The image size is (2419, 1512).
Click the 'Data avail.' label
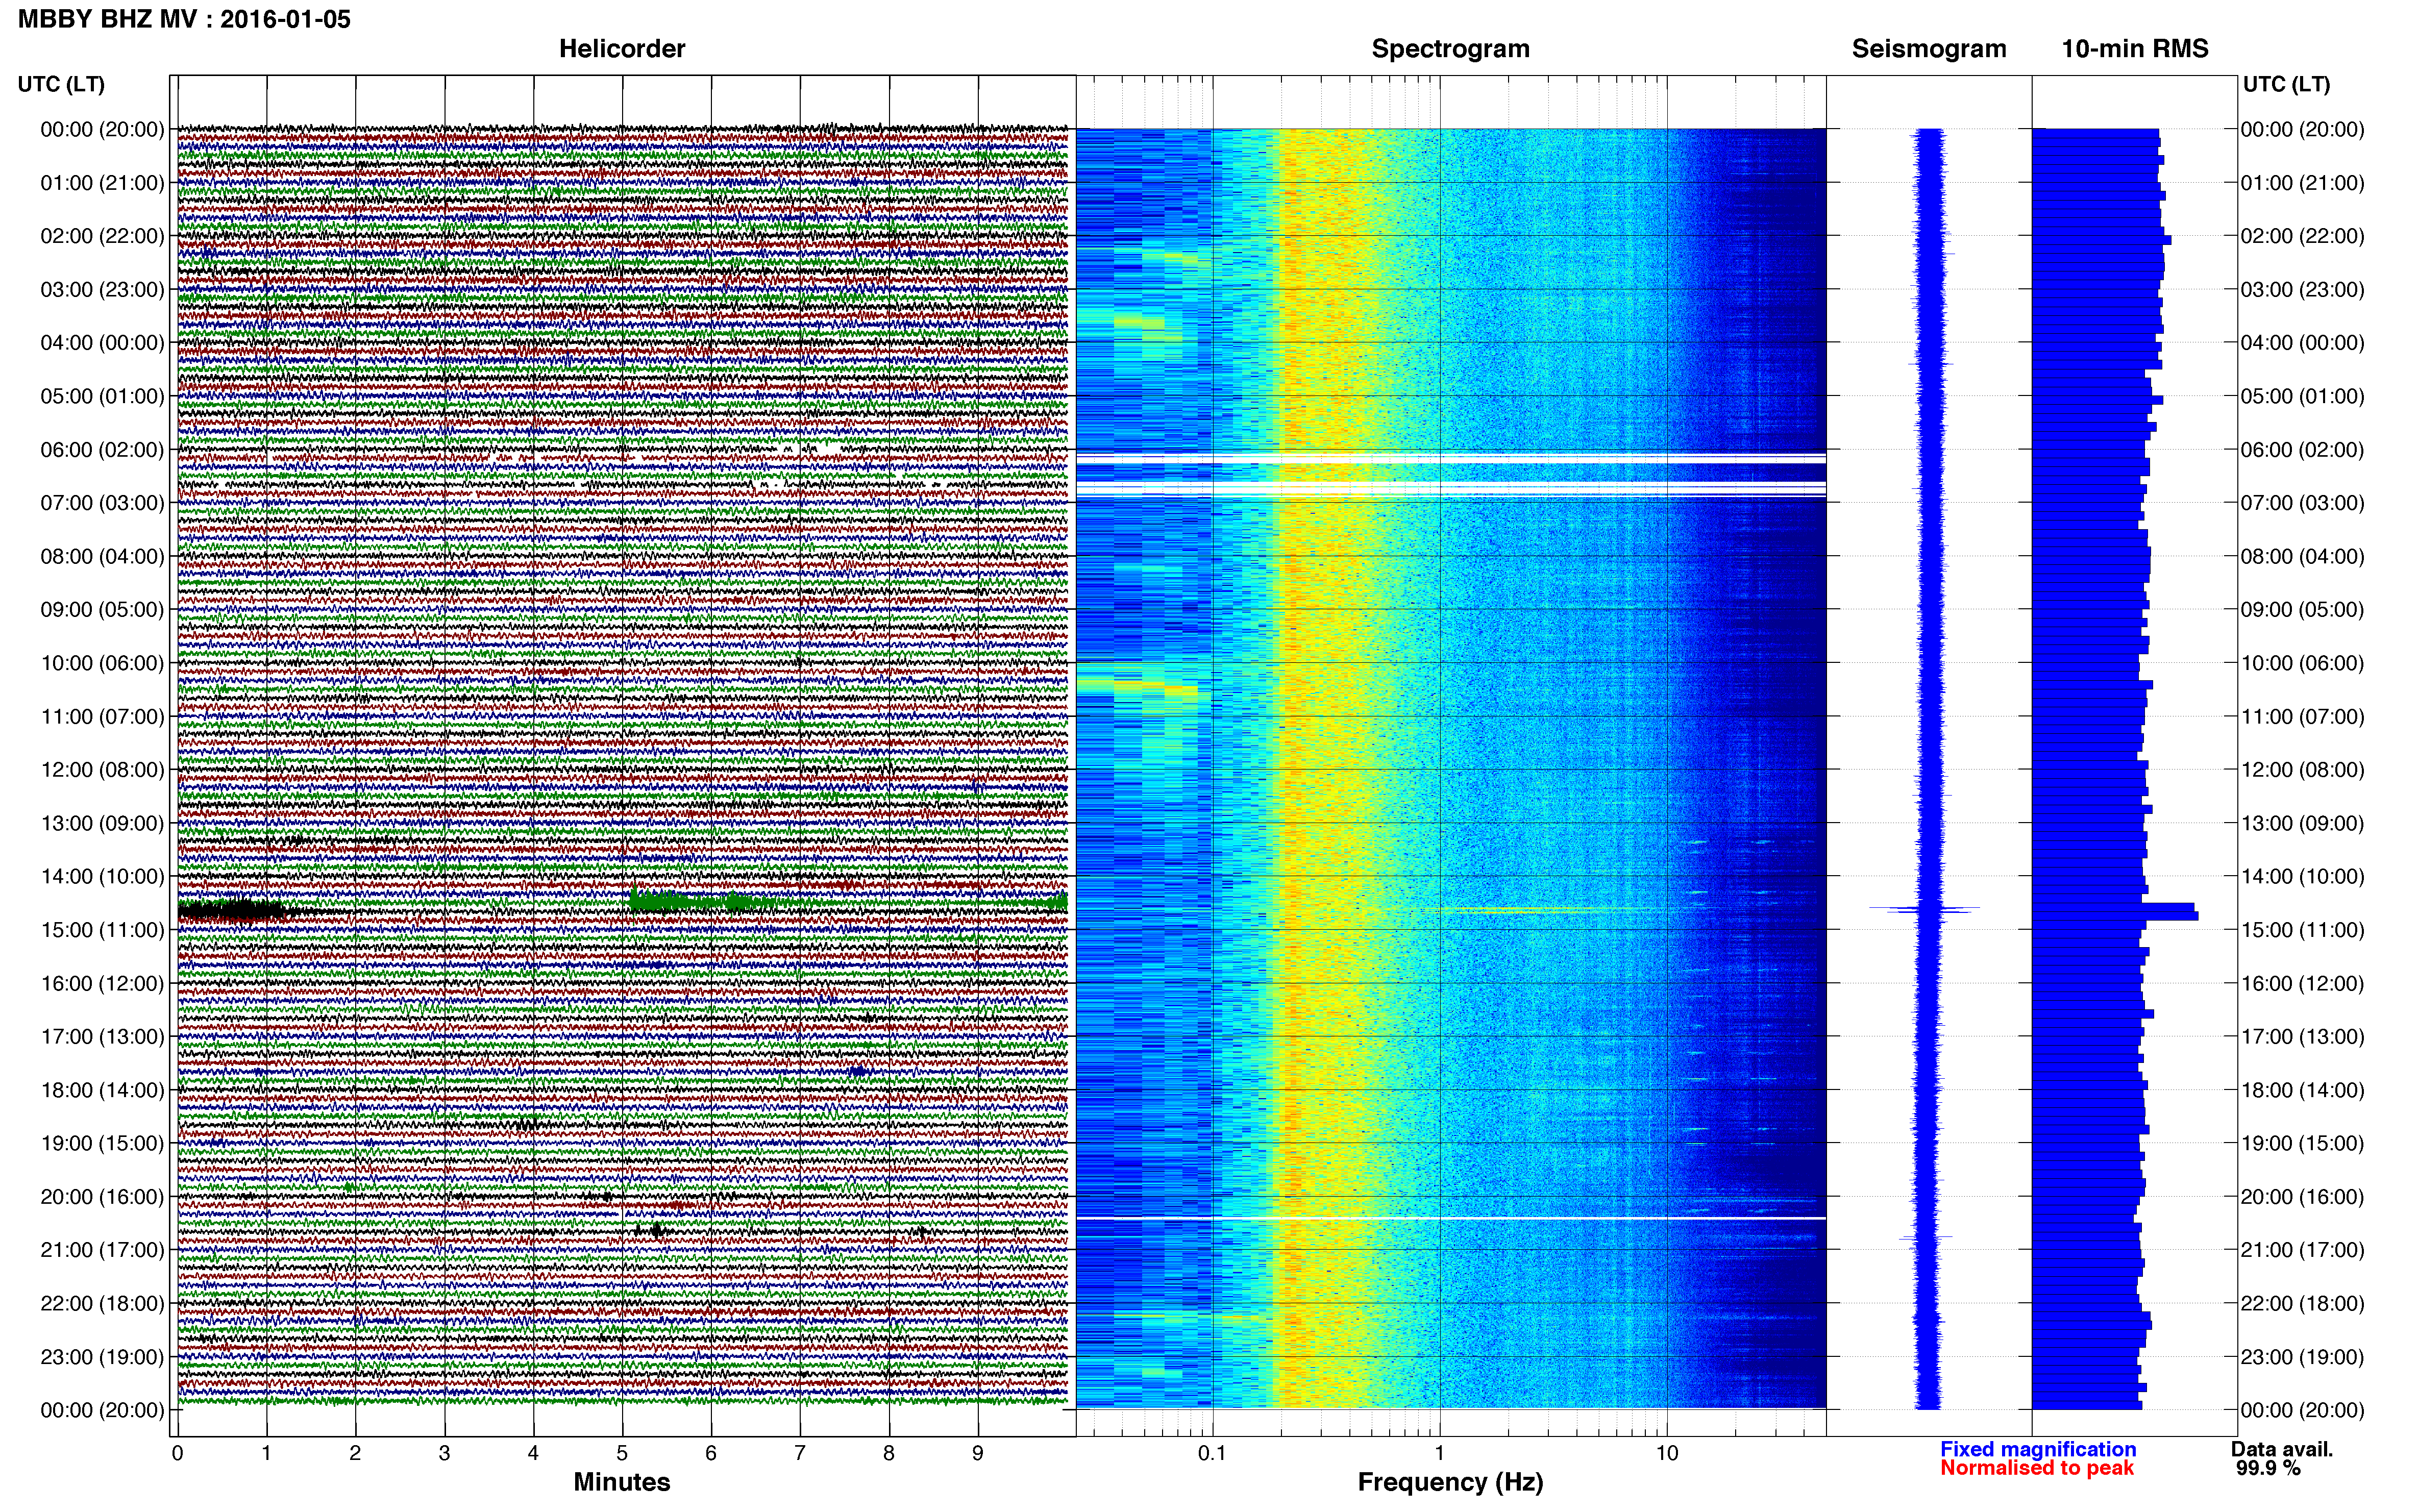click(2282, 1449)
